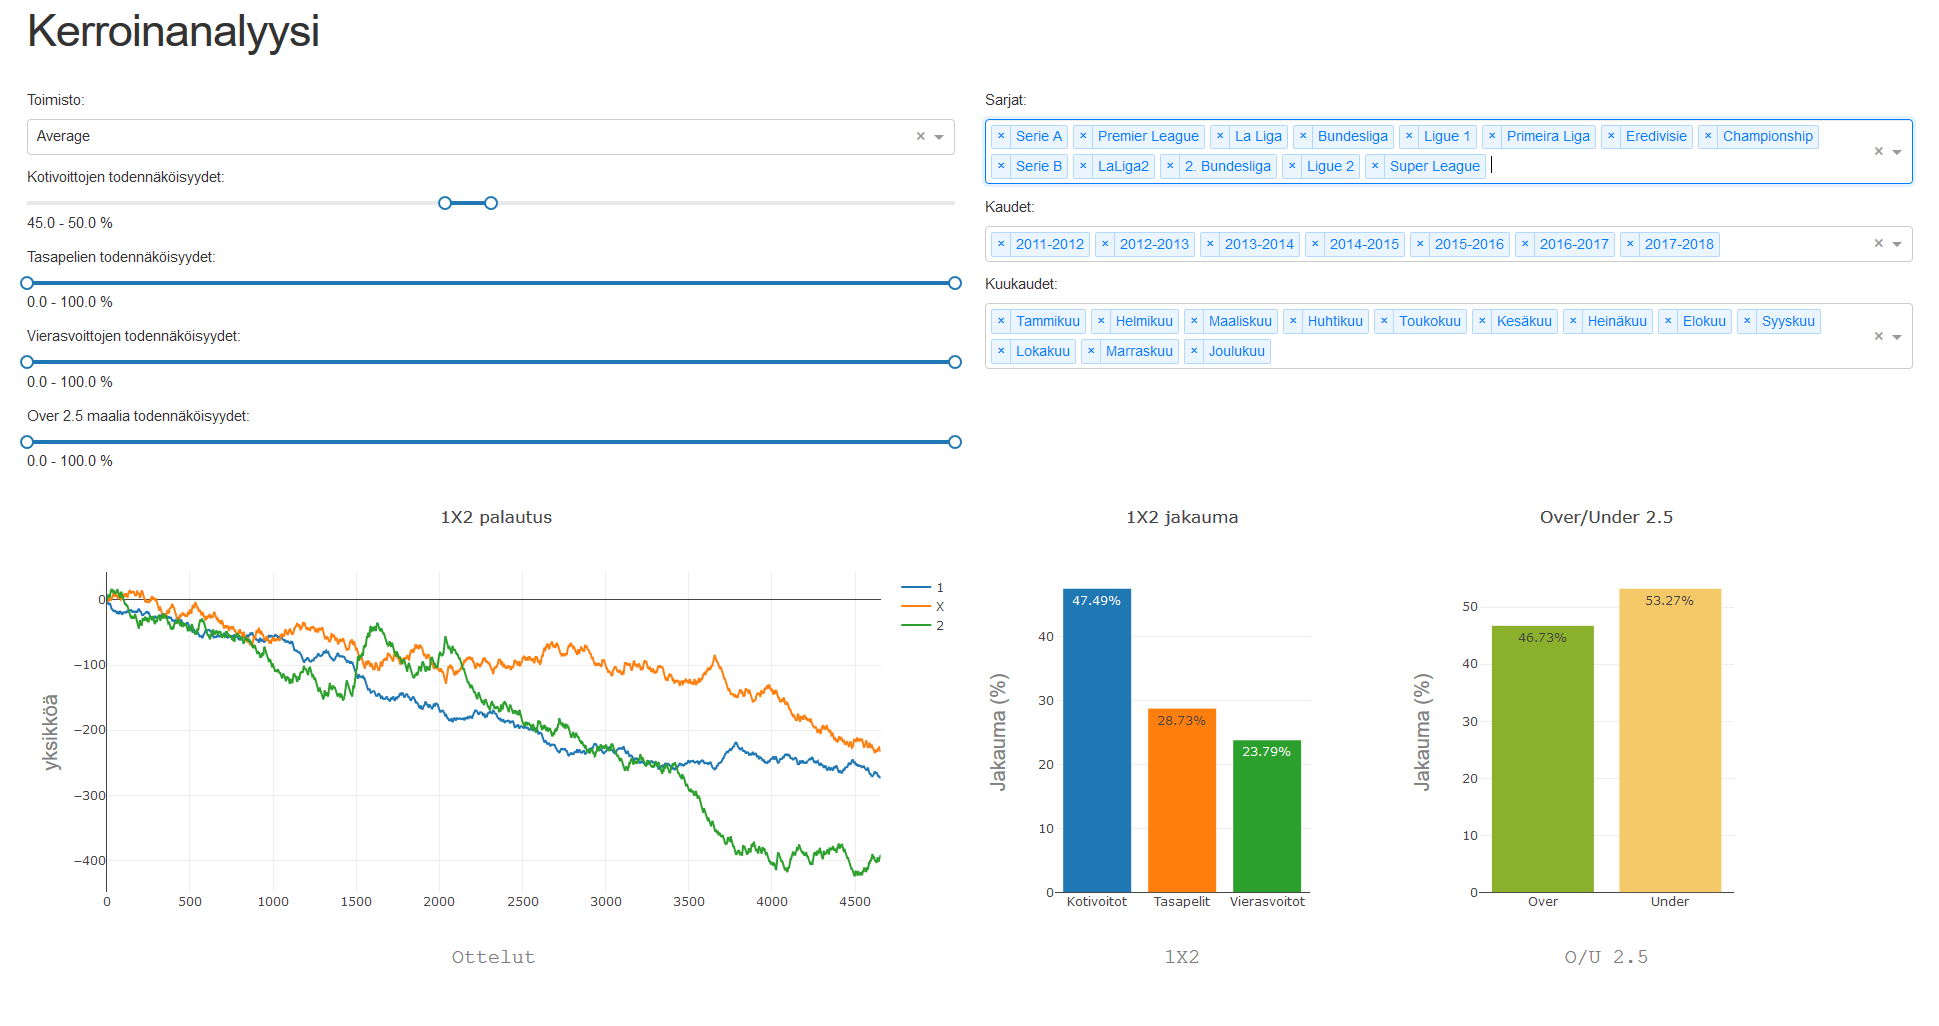Clear all selected leagues in Sarjat
Image resolution: width=1939 pixels, height=1026 pixels.
1878,151
